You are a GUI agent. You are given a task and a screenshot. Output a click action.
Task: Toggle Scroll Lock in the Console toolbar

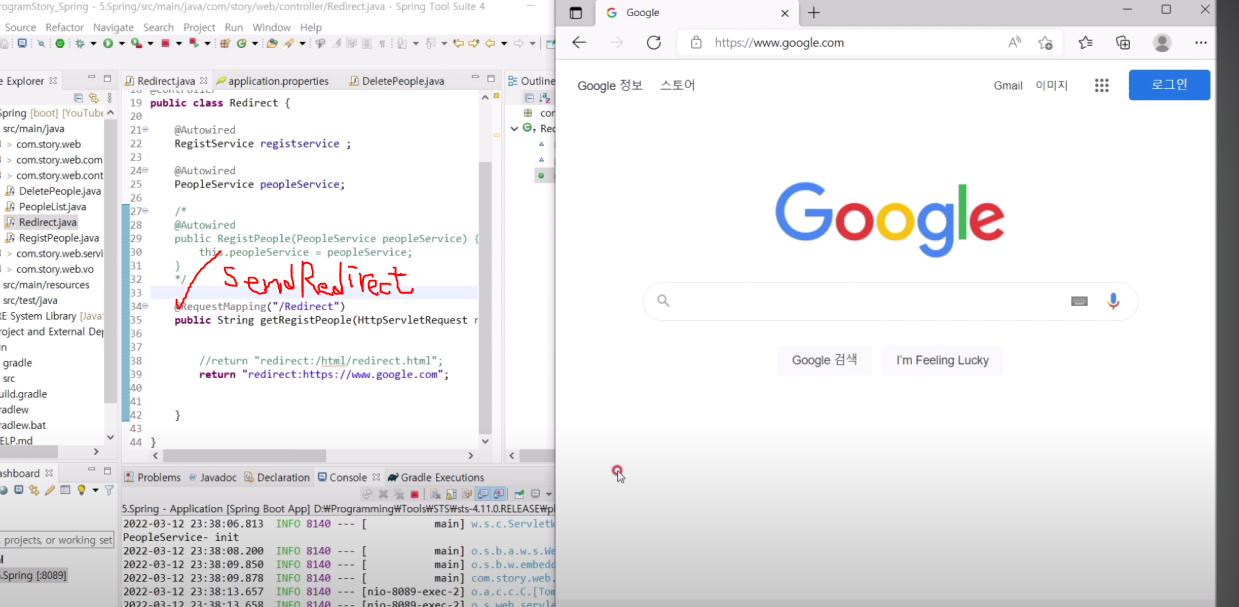451,494
